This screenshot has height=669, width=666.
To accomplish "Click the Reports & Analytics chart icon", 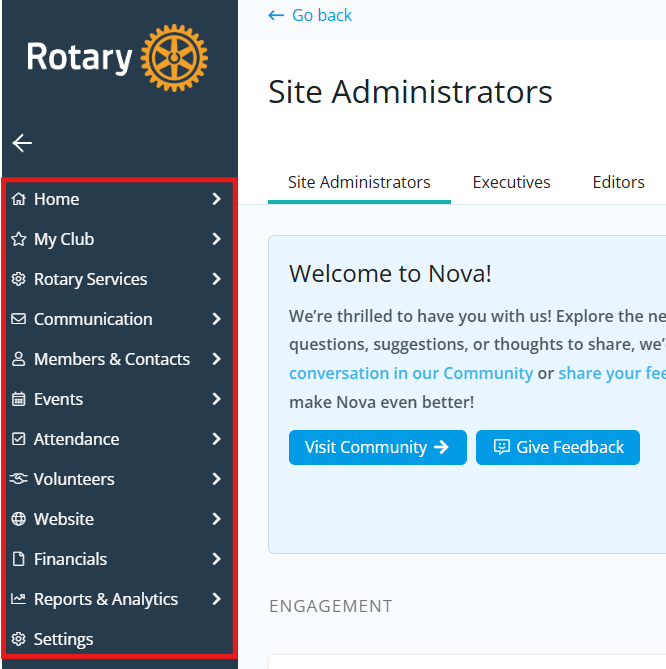I will click(18, 599).
